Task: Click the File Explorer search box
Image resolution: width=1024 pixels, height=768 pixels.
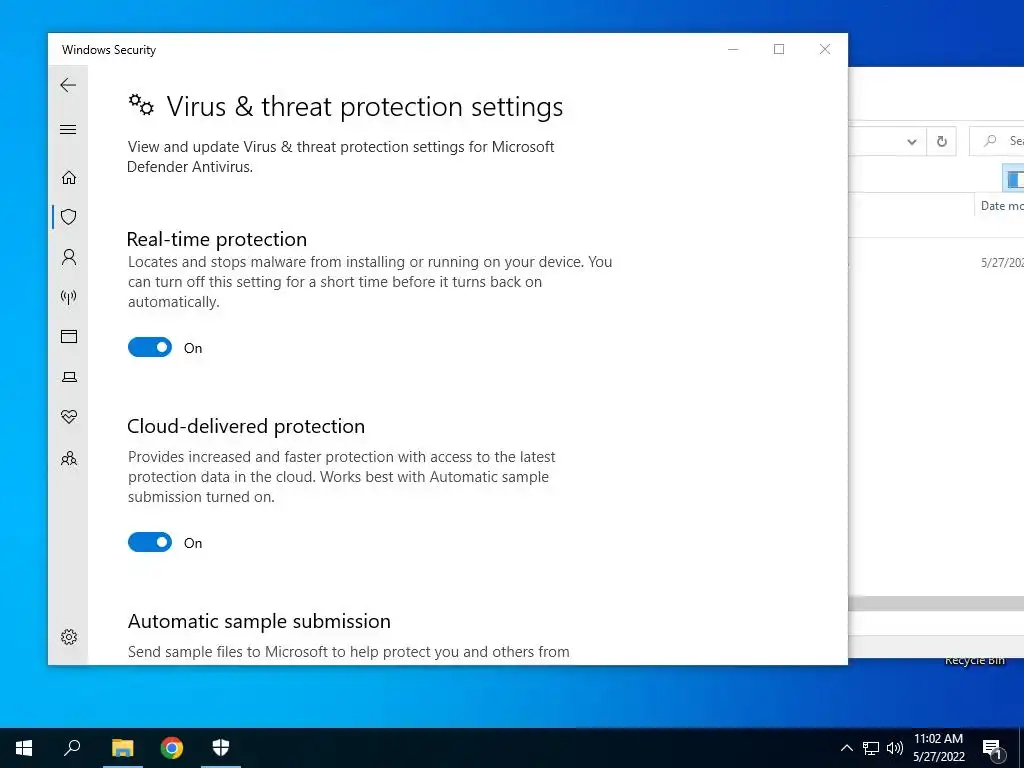Action: [x=998, y=141]
